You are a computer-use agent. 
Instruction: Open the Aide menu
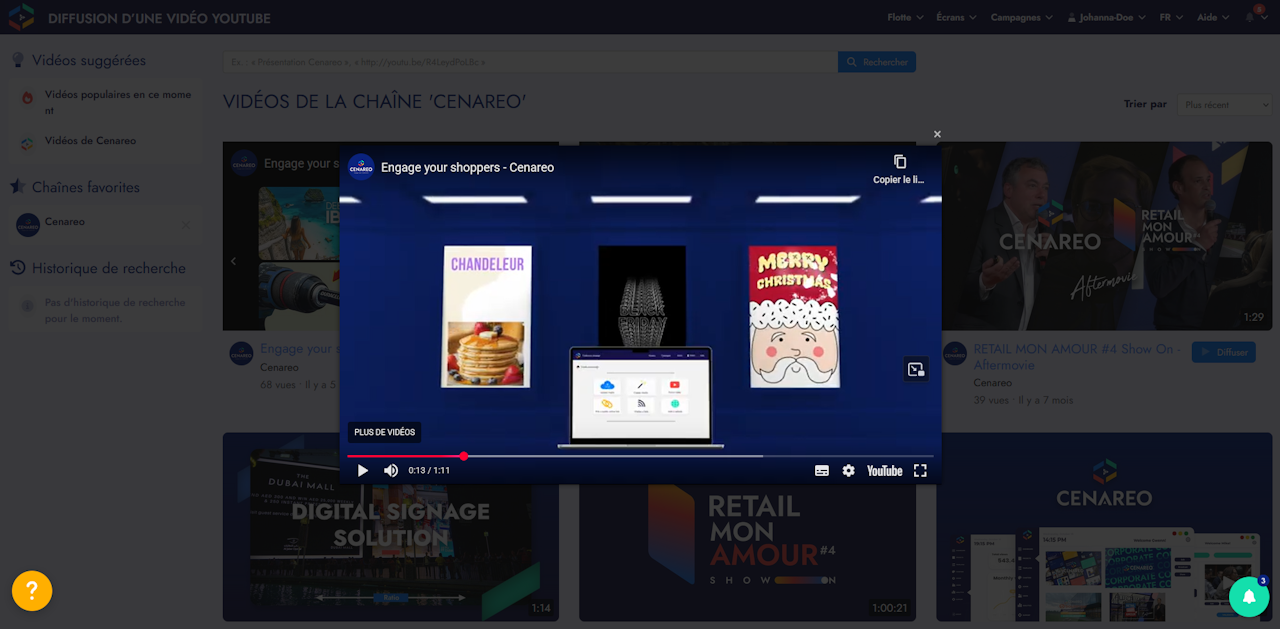point(1213,17)
